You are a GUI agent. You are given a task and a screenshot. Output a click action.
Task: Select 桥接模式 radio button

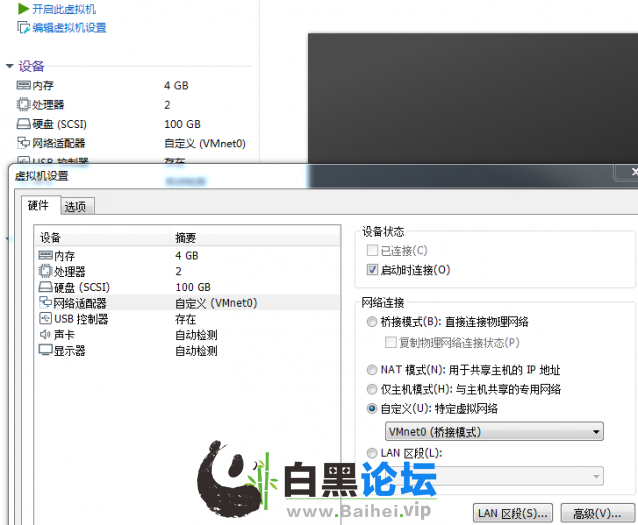pyautogui.click(x=373, y=322)
